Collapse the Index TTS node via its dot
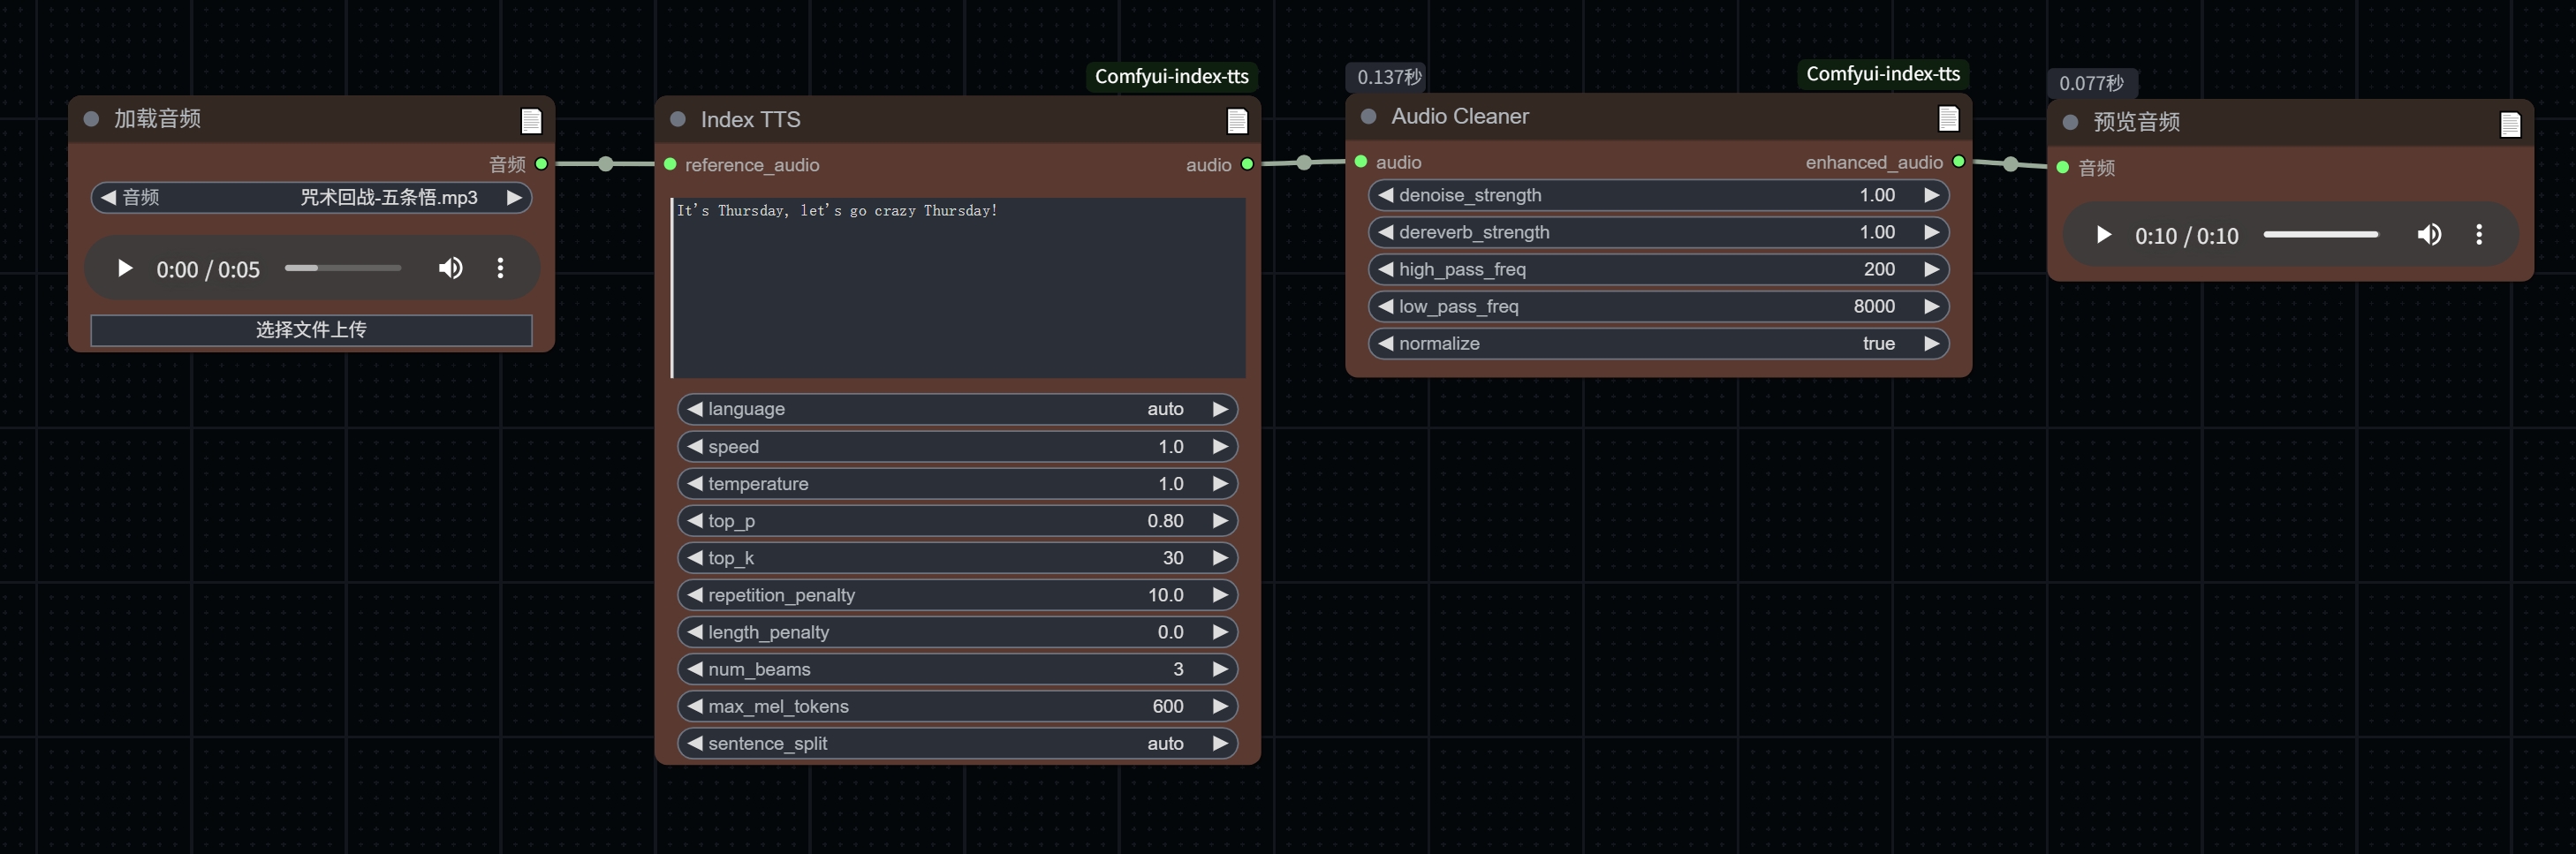 [678, 120]
